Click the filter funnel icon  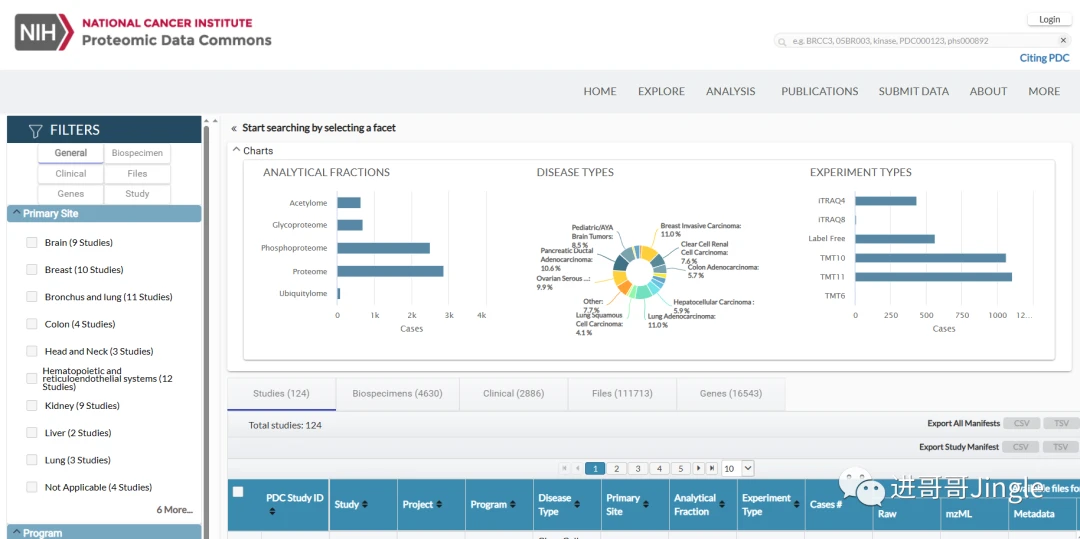click(35, 130)
